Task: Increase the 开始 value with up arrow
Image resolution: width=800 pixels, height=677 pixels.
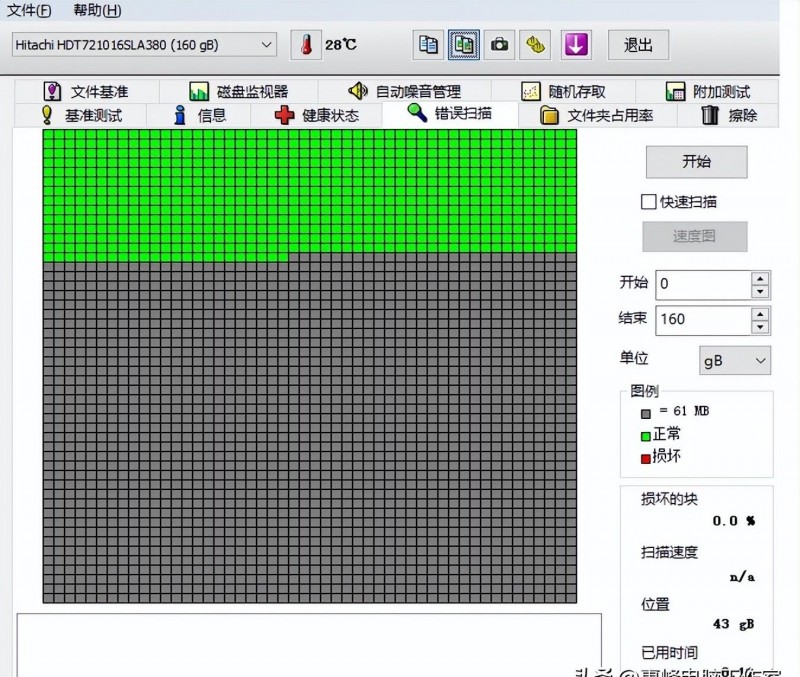Action: tap(760, 278)
